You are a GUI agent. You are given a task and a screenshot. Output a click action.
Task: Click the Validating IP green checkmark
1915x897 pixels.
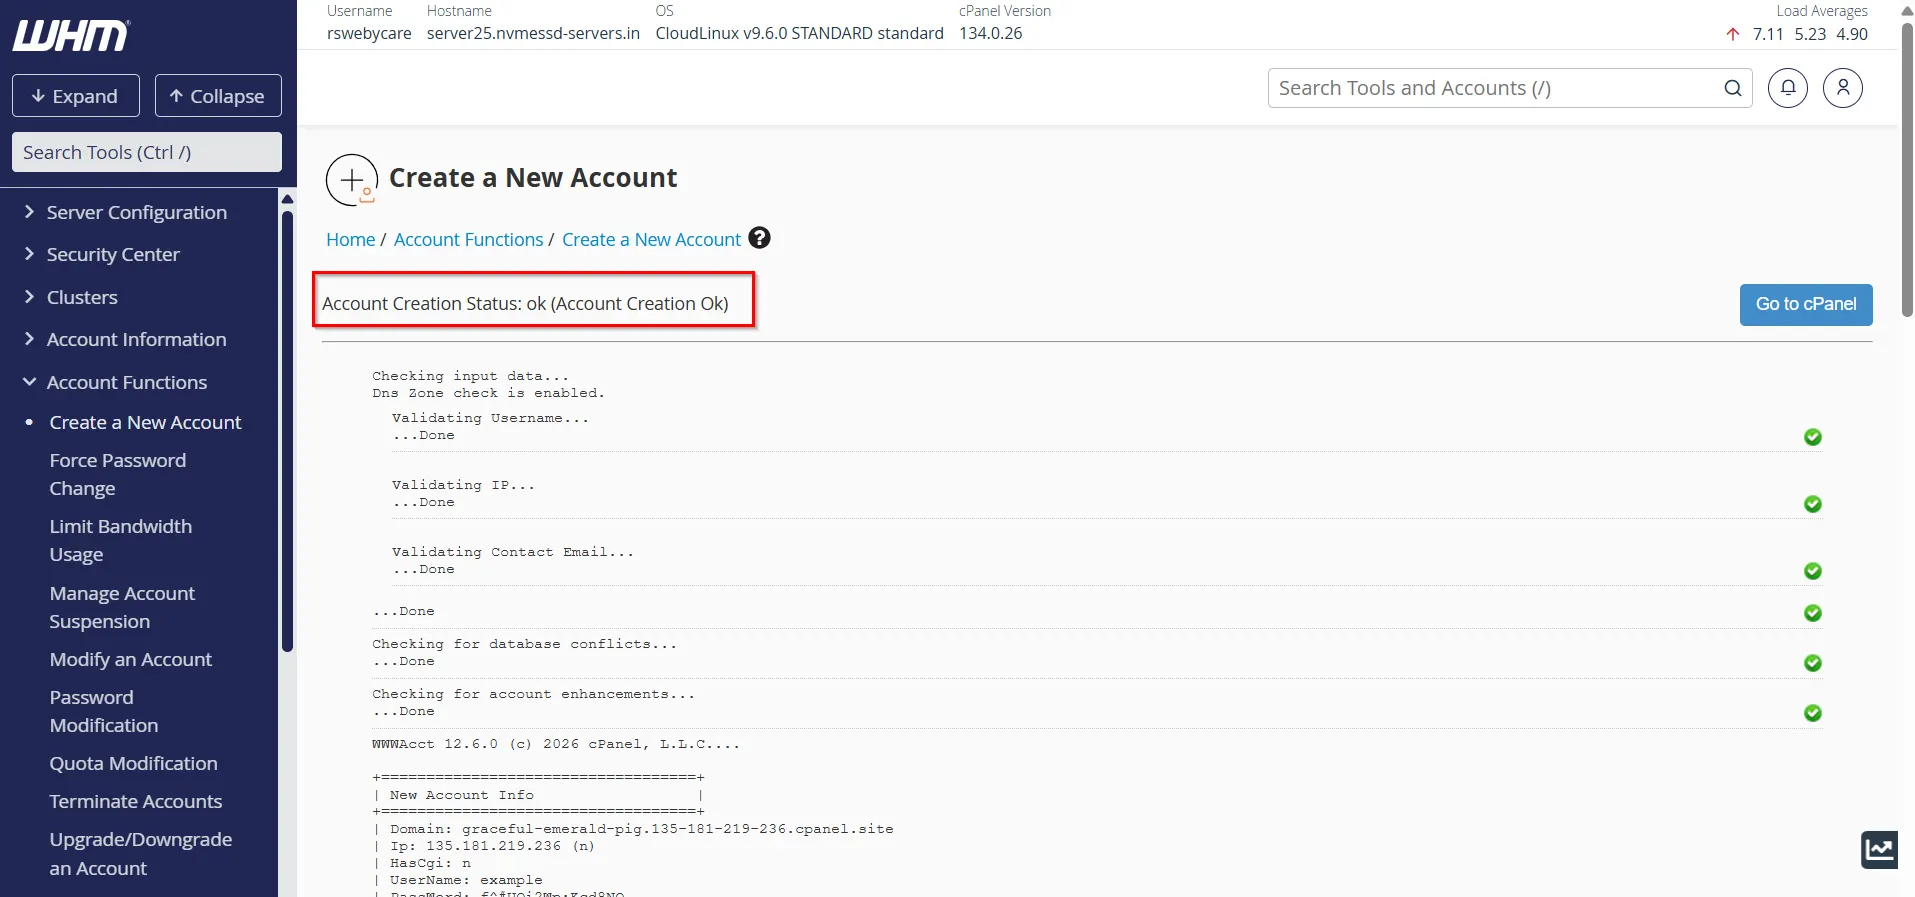pyautogui.click(x=1813, y=504)
